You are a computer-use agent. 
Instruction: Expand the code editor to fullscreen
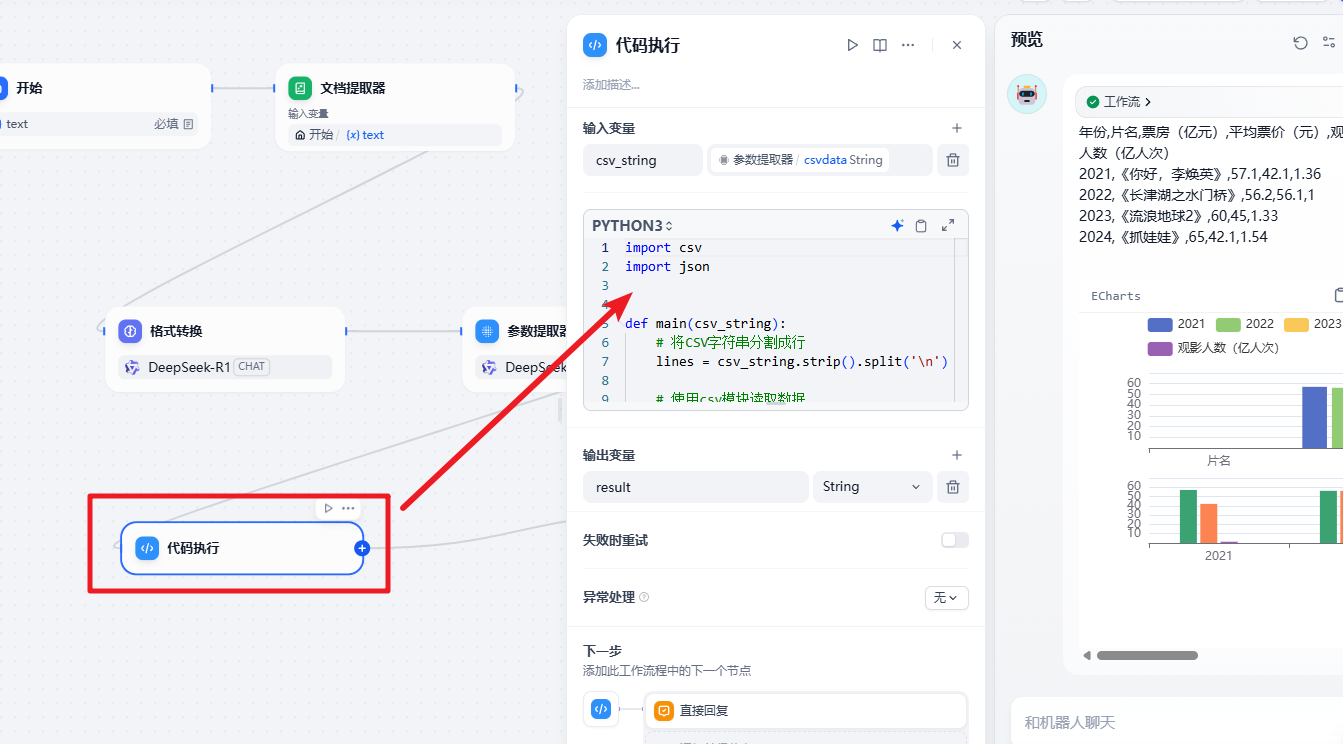click(x=948, y=226)
